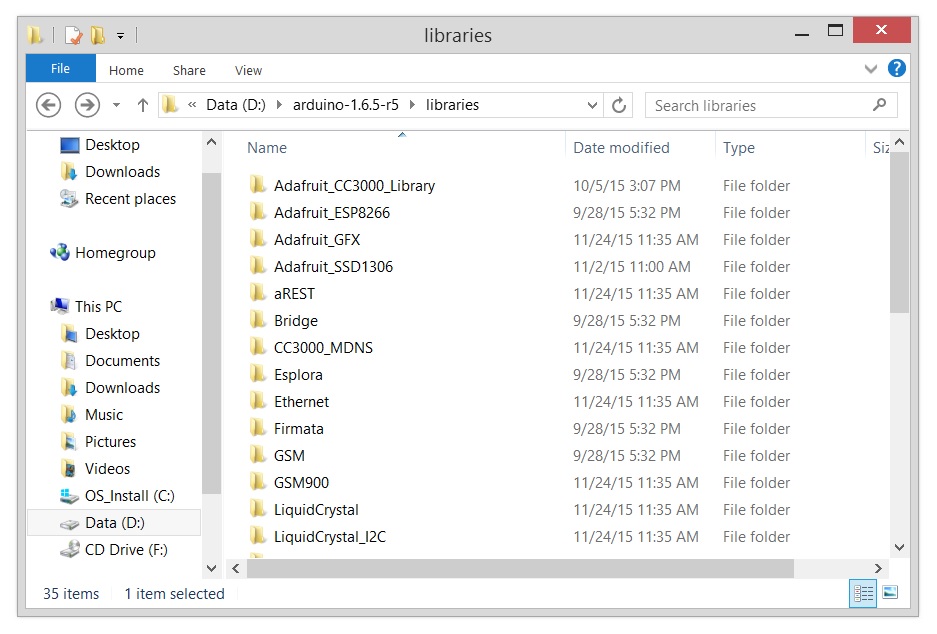Select the Firmata folder icon
Viewport: 937px width, 634px height.
258,427
